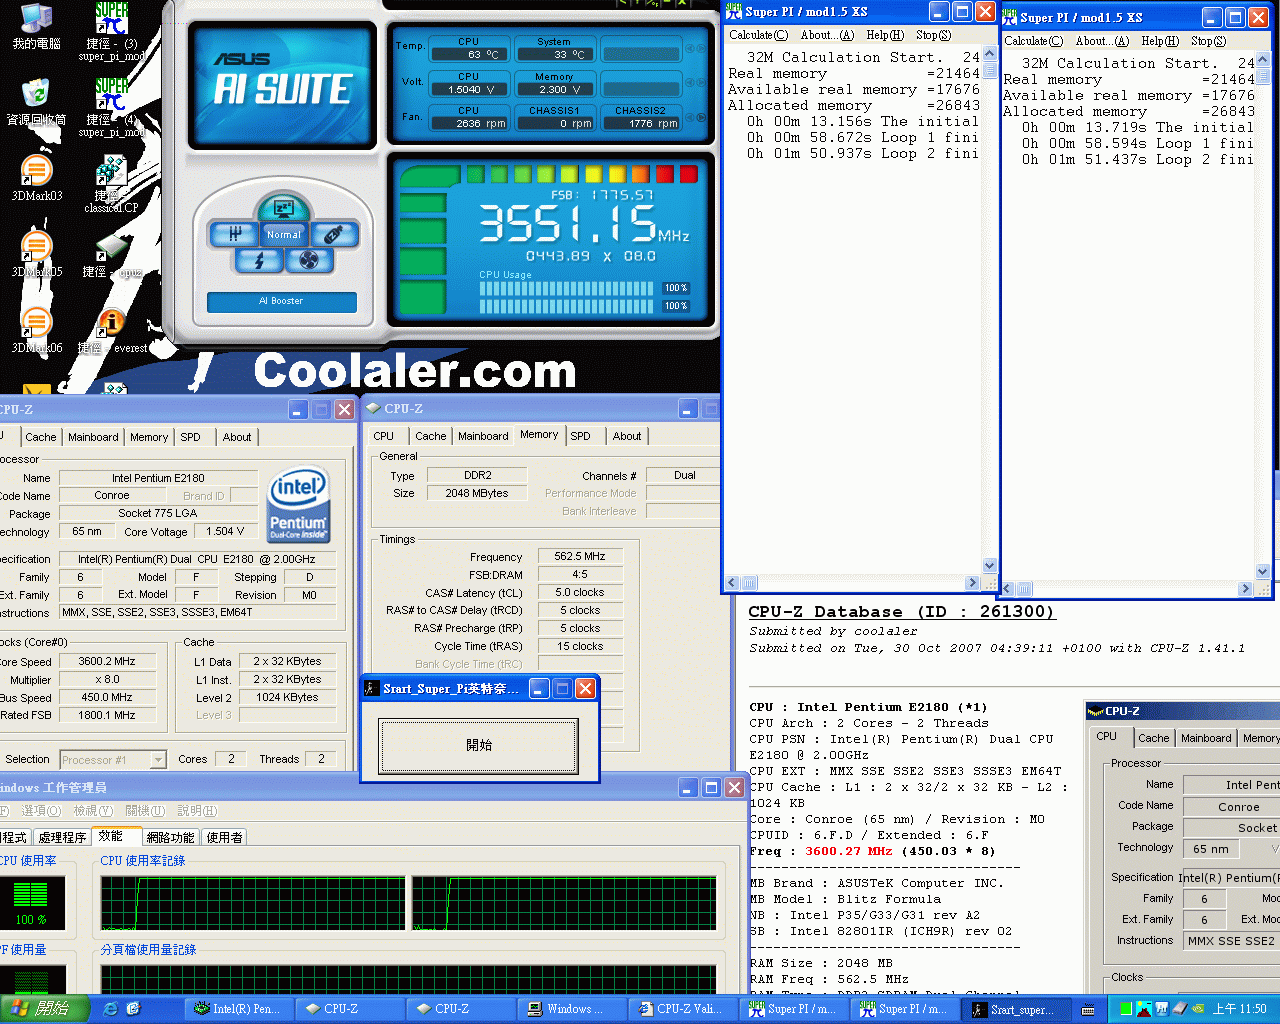Click down arrow of left Super PI vertical scrollbar
The width and height of the screenshot is (1280, 1024).
click(990, 565)
